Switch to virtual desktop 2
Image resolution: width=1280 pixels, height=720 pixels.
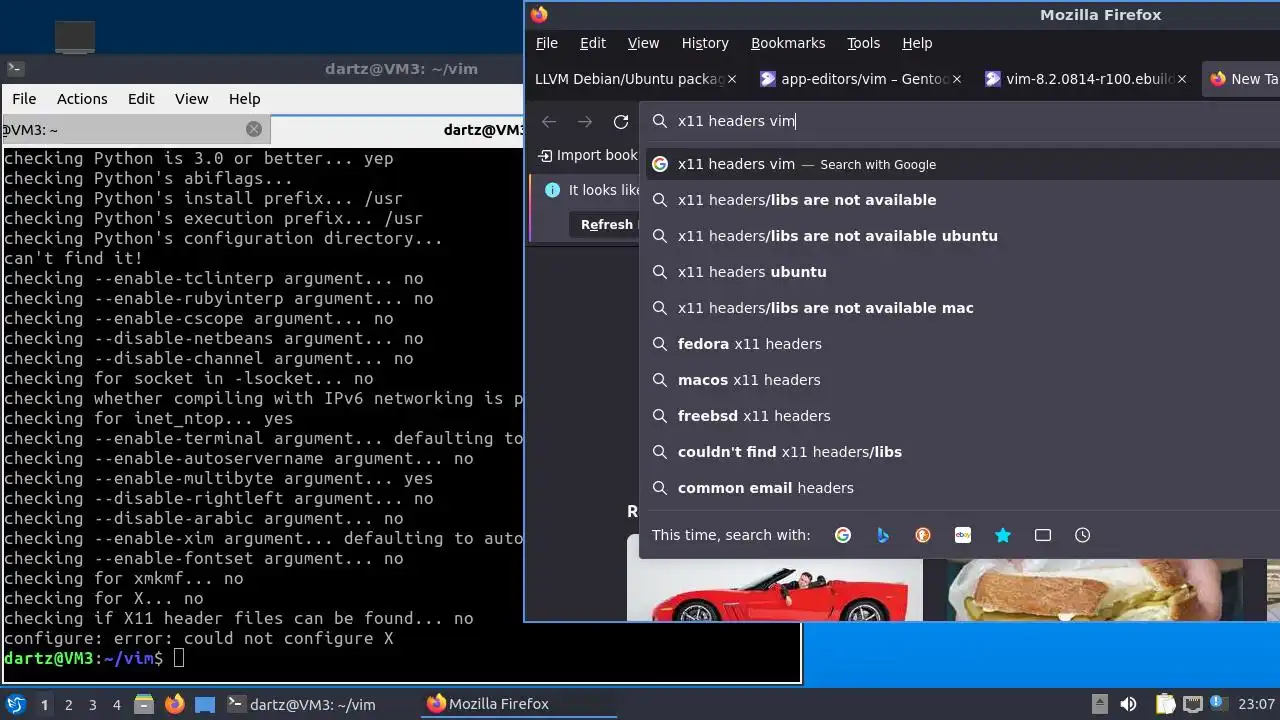[x=69, y=704]
